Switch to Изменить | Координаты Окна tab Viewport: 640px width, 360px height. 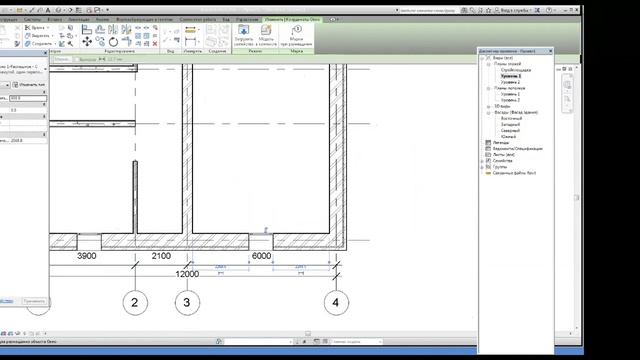[292, 20]
